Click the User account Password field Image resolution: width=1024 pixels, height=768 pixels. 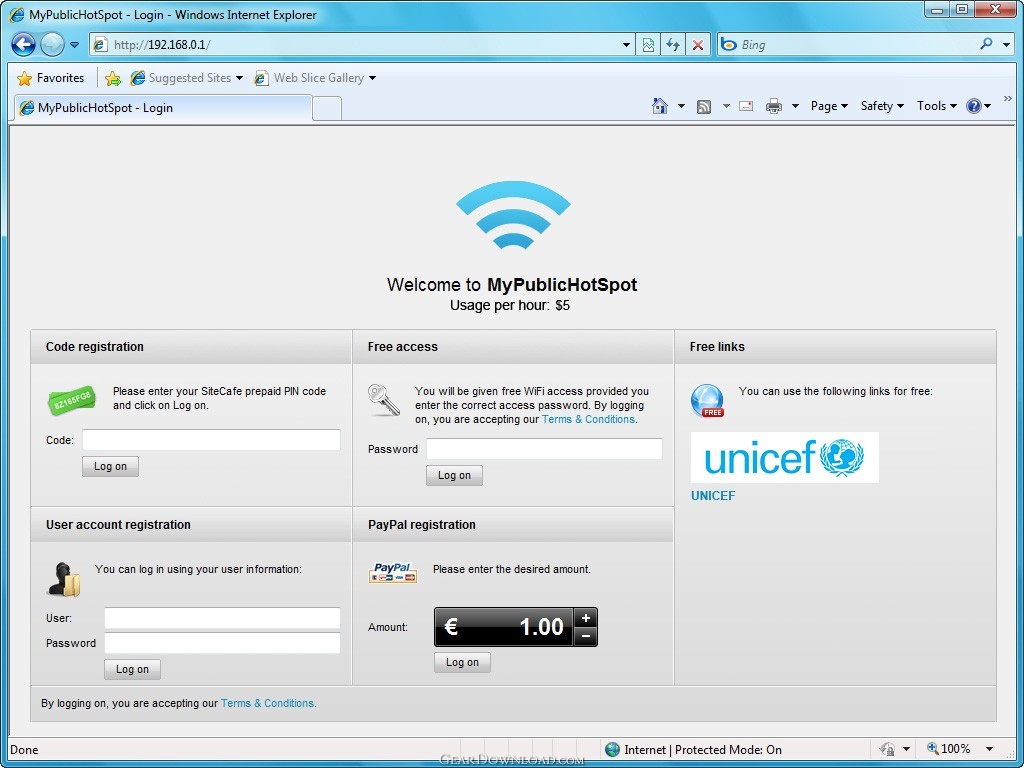click(222, 643)
